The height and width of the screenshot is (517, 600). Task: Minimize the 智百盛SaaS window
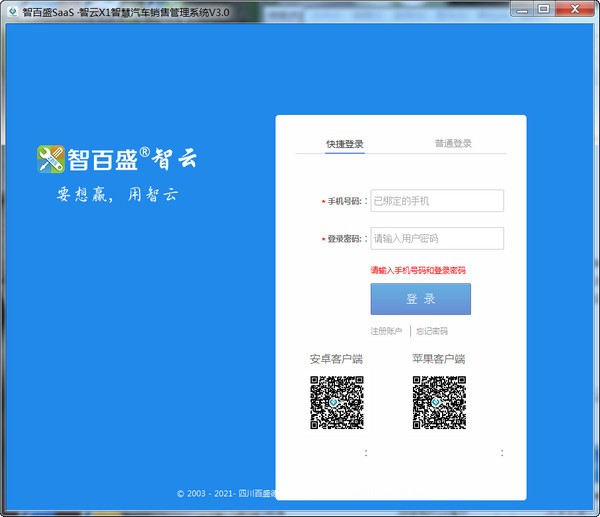522,9
